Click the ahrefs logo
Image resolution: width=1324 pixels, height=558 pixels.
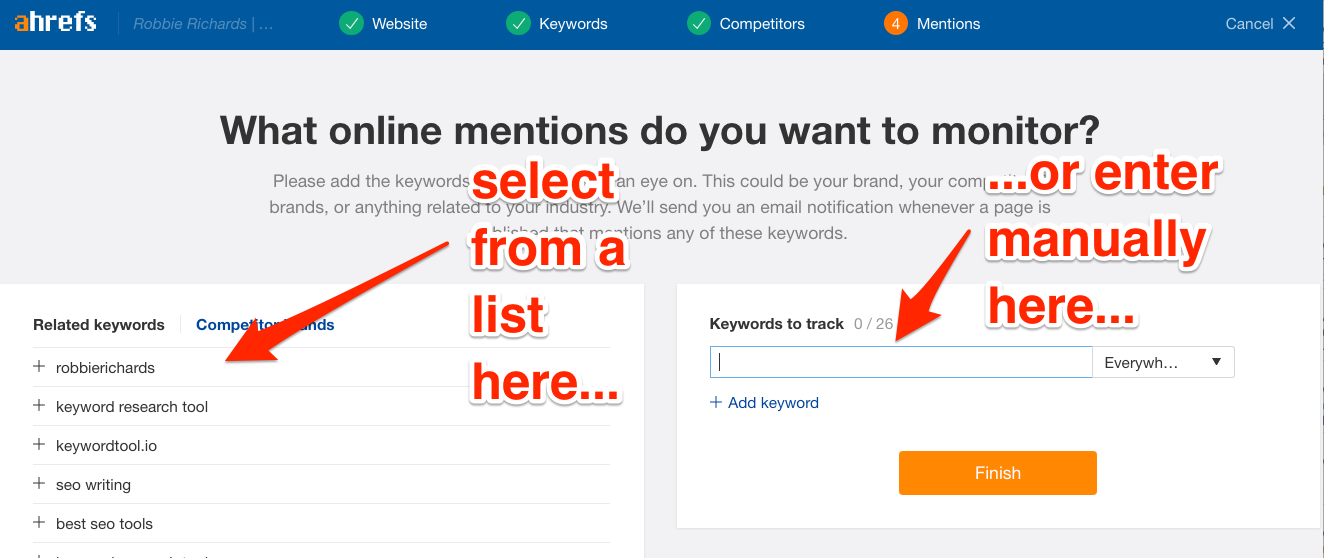(x=55, y=22)
